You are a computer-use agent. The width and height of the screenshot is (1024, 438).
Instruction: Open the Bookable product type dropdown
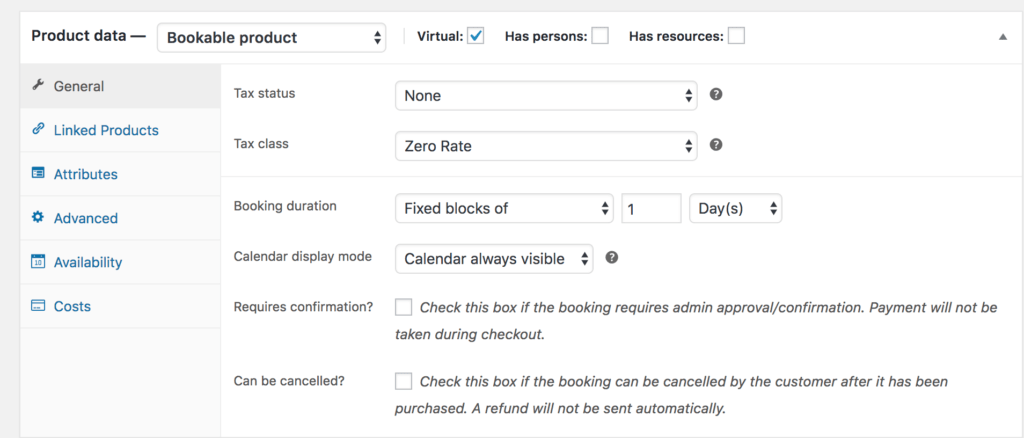[272, 37]
